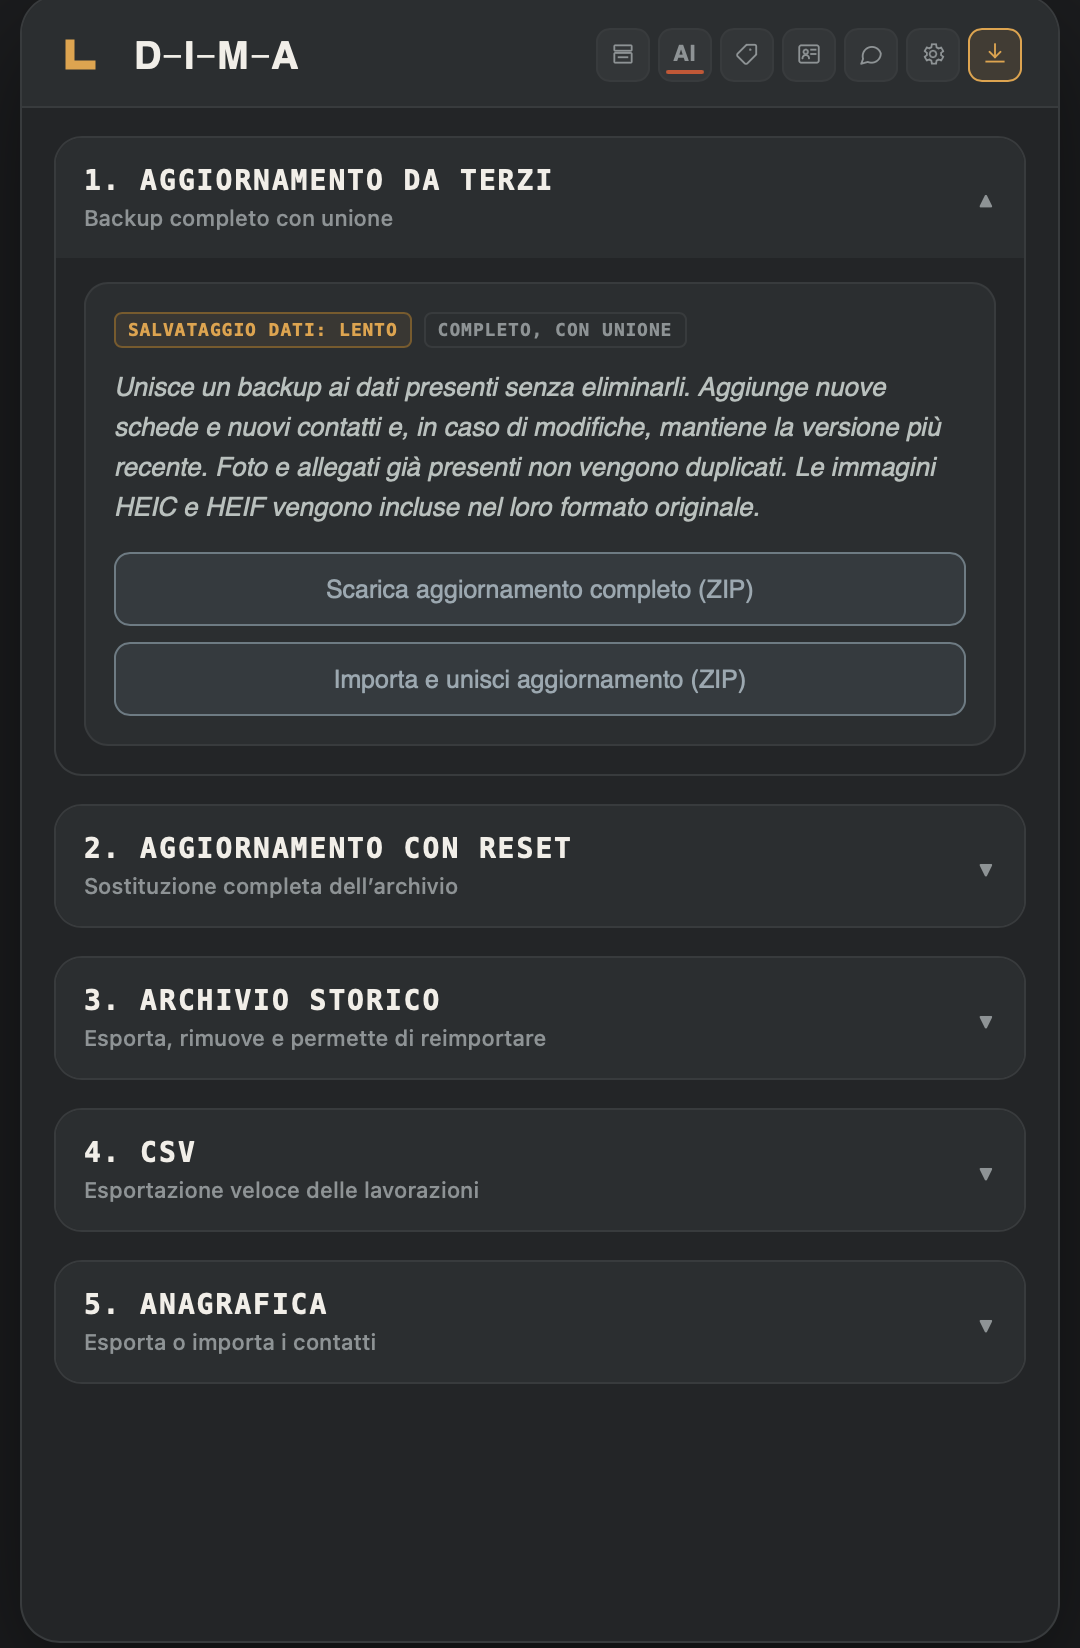Open the archive cards icon in header
This screenshot has height=1648, width=1080.
[x=623, y=55]
